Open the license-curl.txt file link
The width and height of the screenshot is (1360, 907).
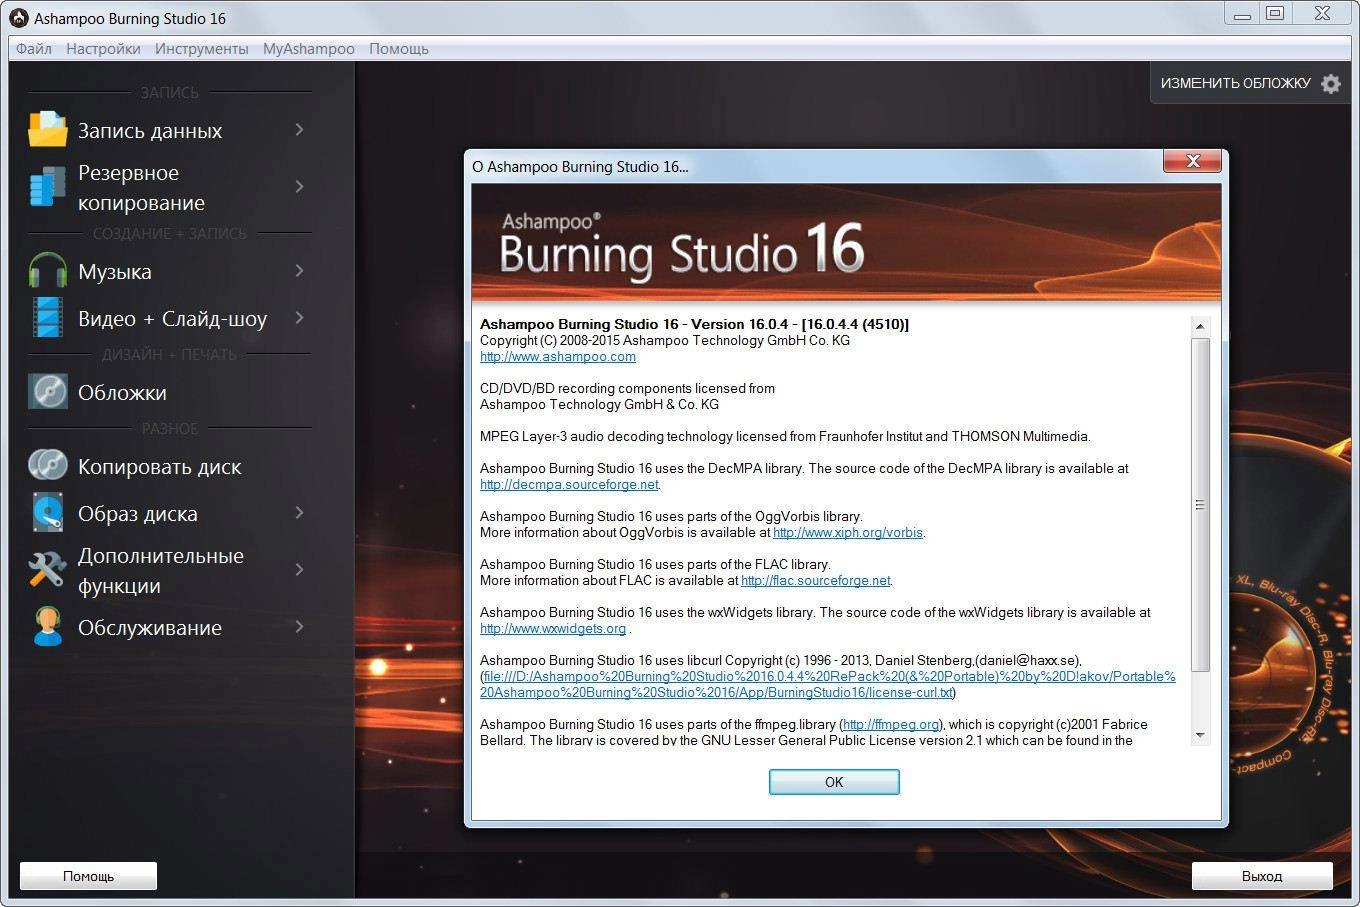828,685
